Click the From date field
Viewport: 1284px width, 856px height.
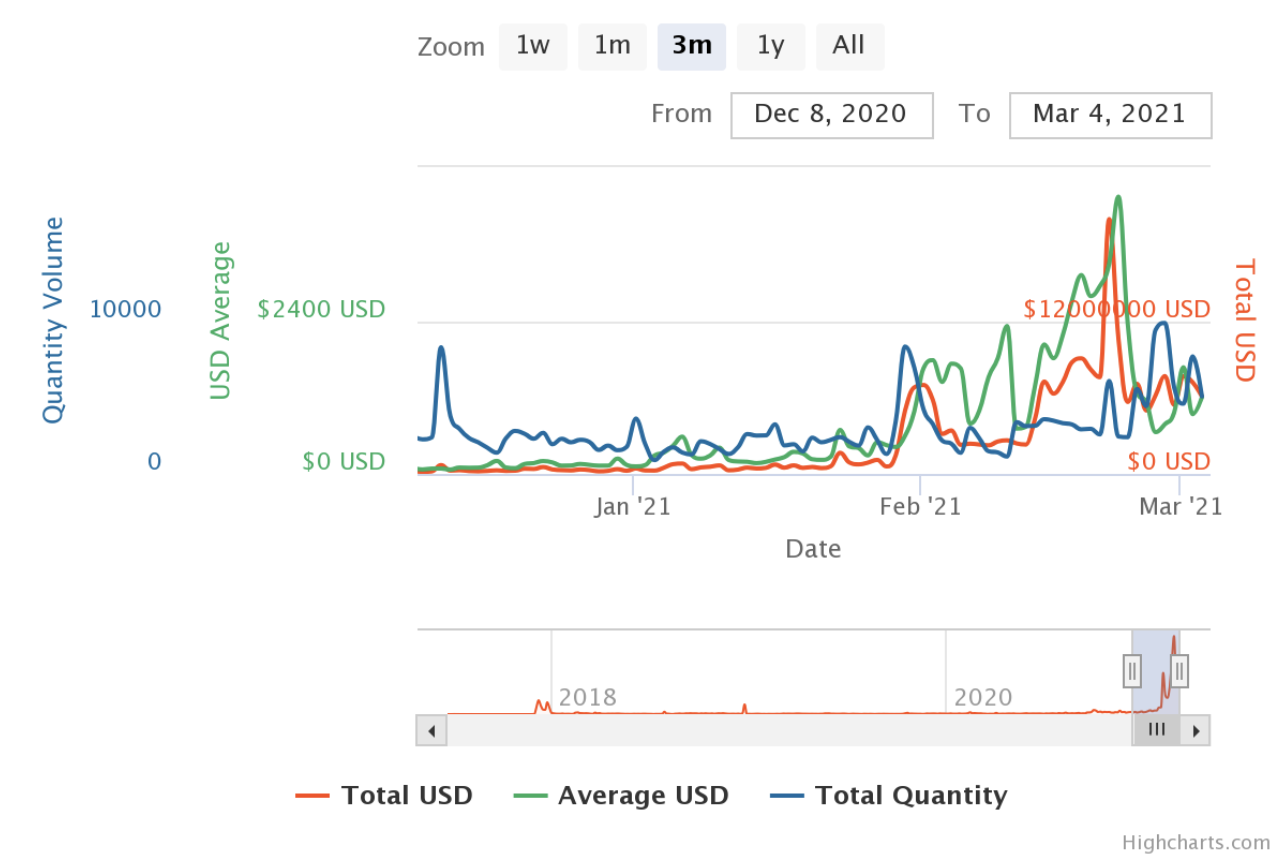[831, 114]
